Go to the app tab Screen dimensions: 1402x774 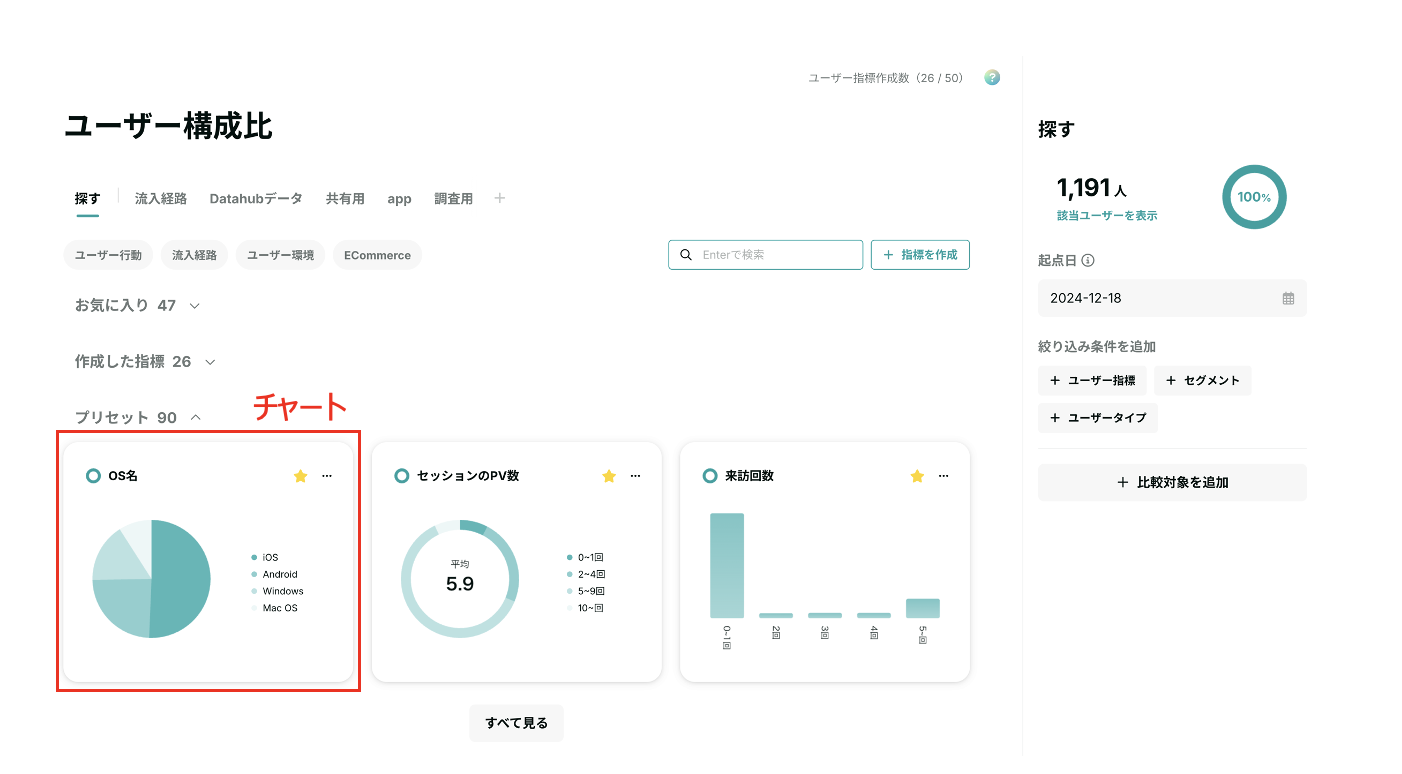(x=399, y=199)
